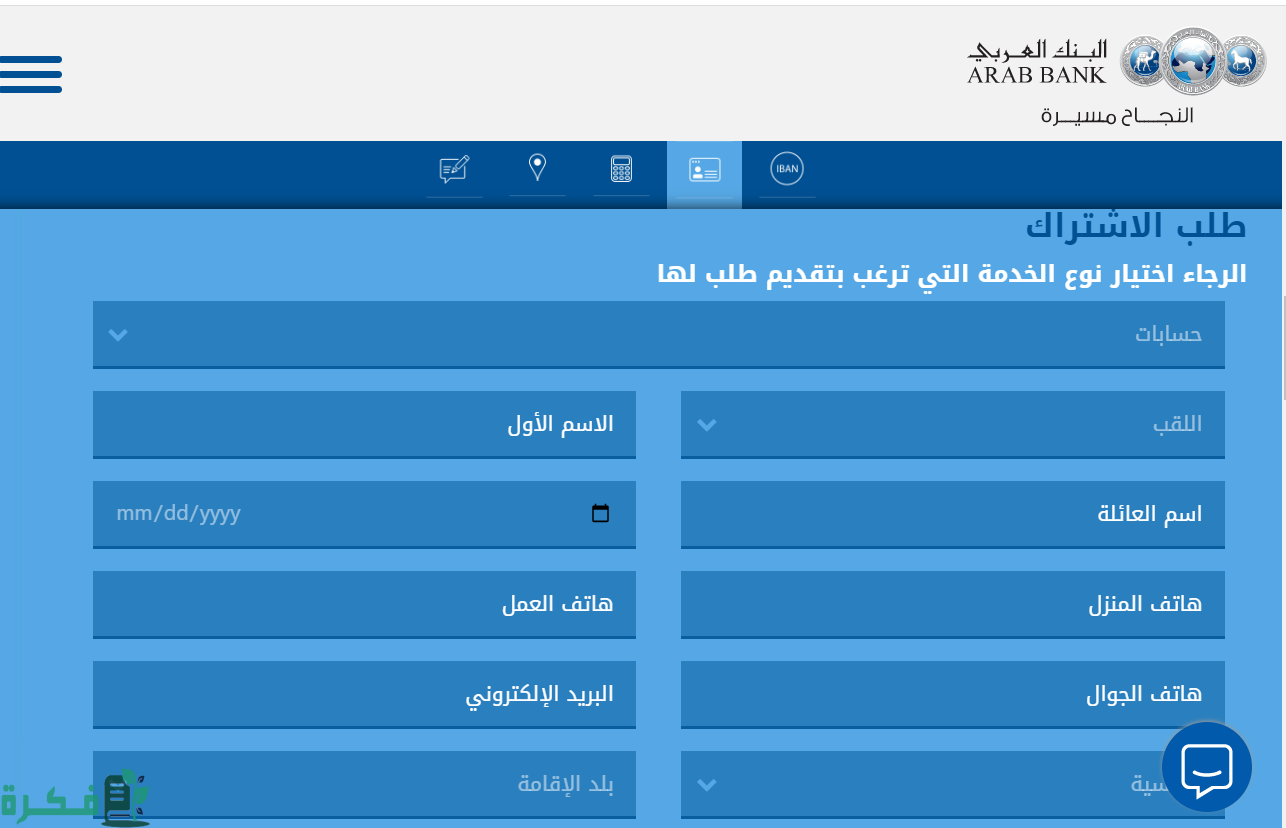Viewport: 1286px width, 828px height.
Task: Select the هاتف المنزل home phone field
Action: (952, 604)
